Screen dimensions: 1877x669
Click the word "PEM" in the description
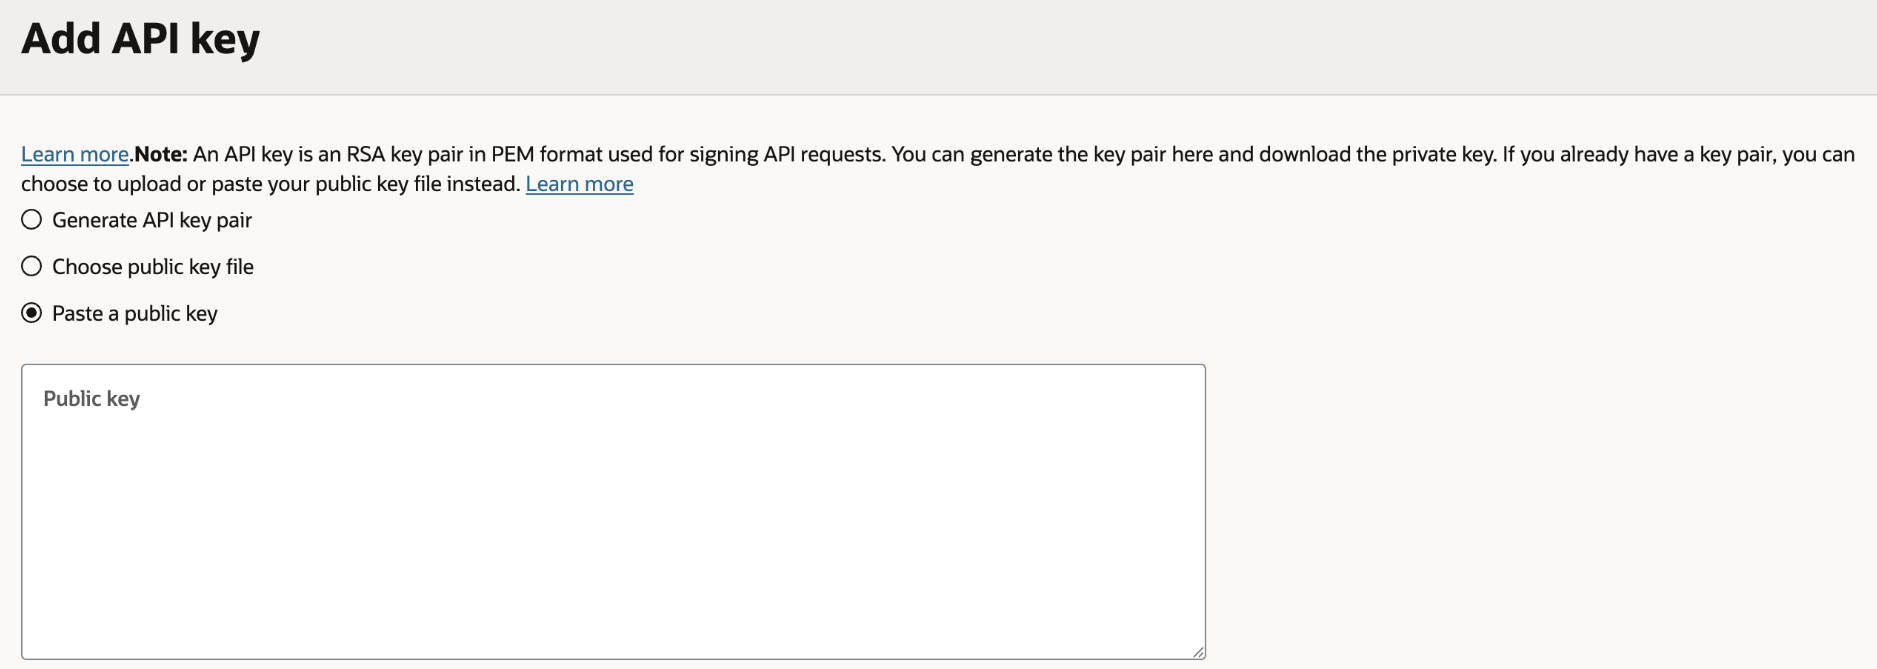(513, 154)
